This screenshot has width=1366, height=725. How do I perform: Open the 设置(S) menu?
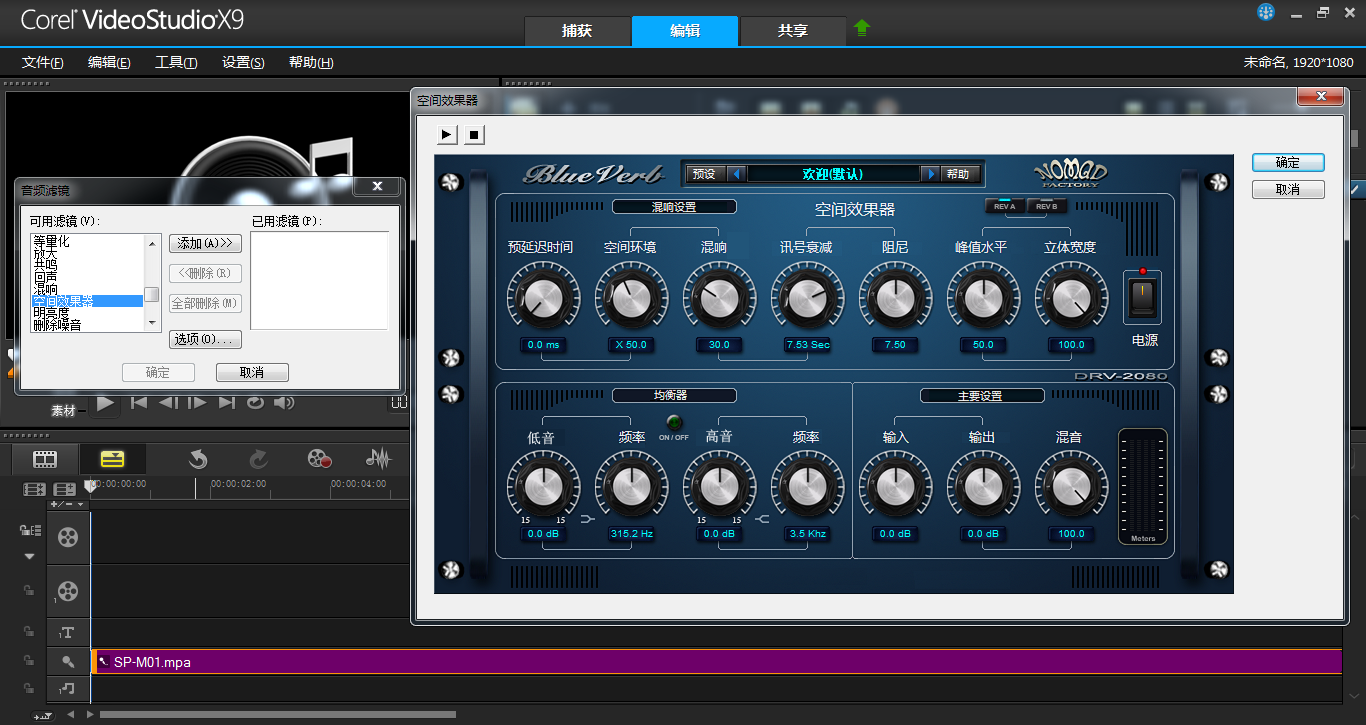click(243, 62)
